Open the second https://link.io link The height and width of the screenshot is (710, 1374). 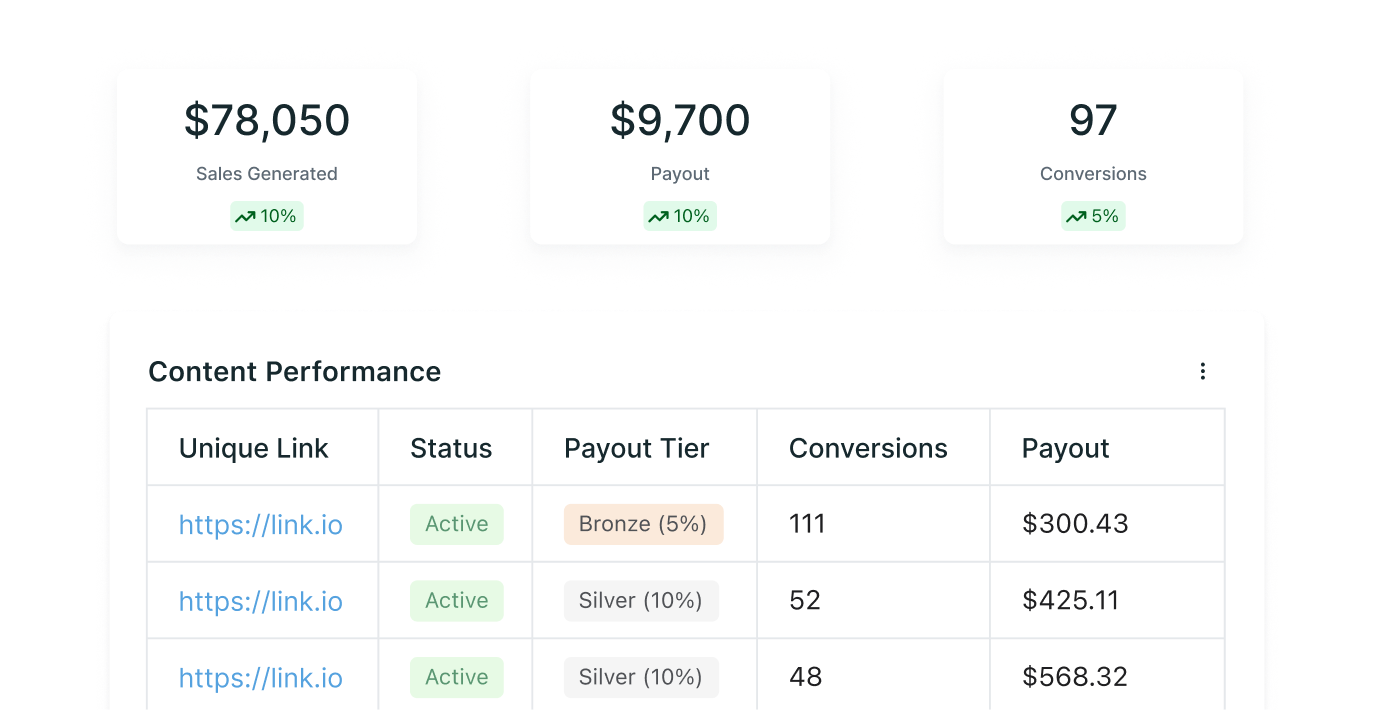click(x=260, y=601)
